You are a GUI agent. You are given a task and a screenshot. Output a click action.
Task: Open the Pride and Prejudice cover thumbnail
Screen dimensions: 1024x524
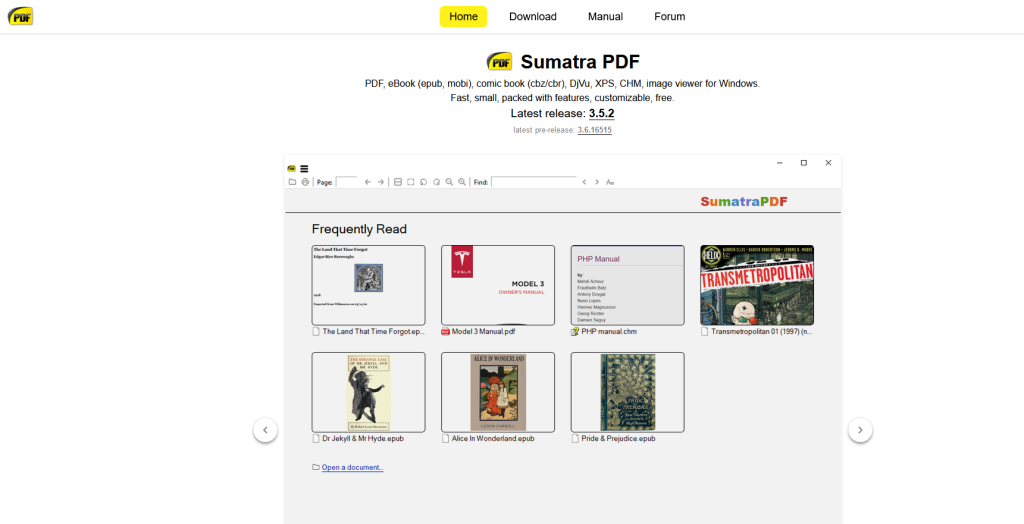coord(628,392)
